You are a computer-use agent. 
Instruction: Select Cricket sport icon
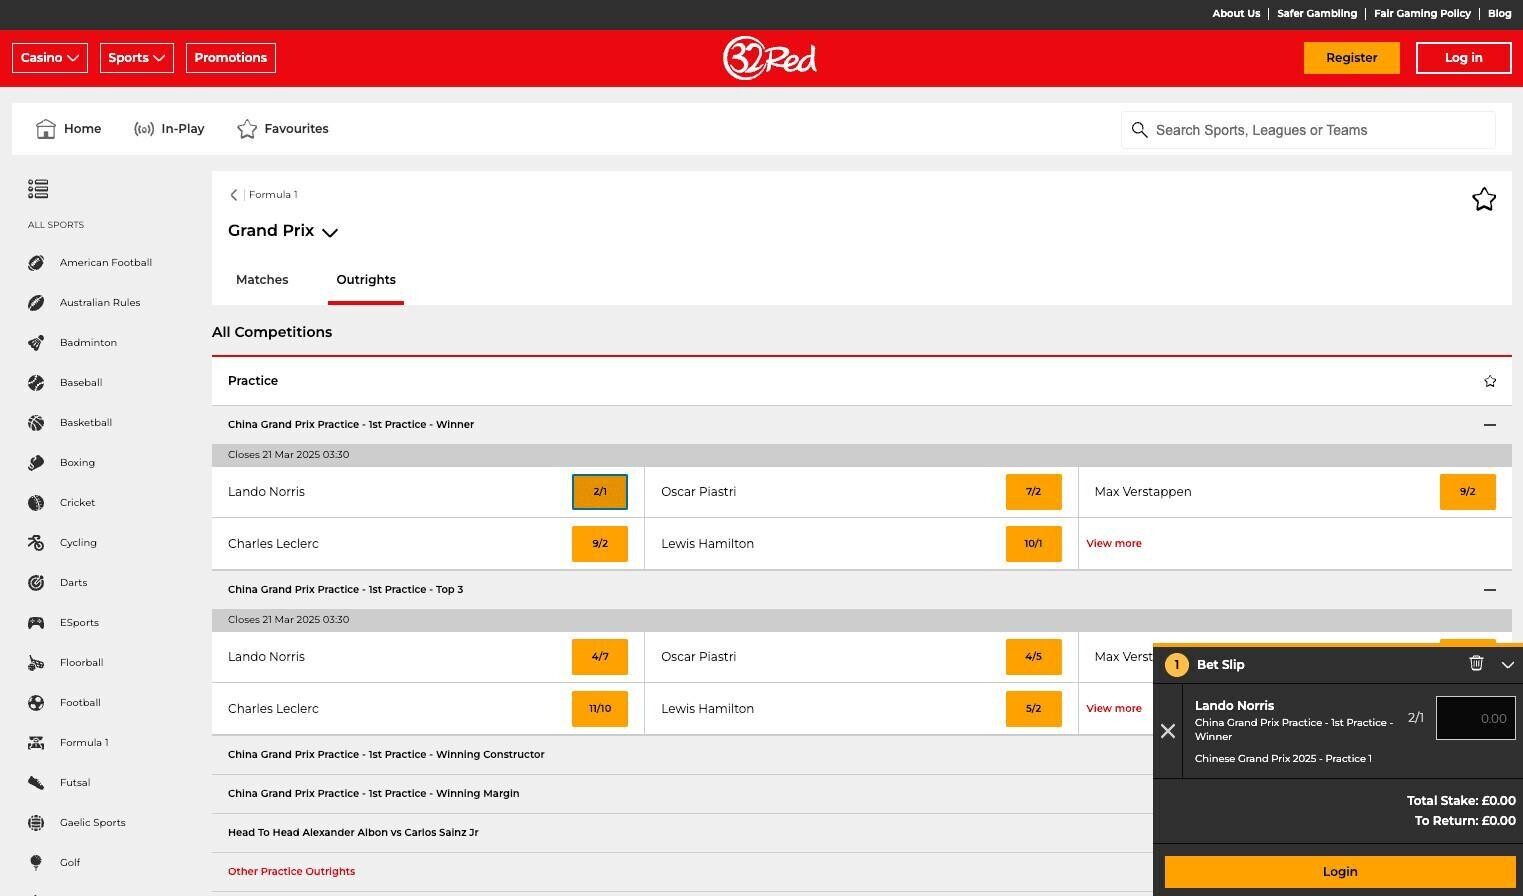36,503
